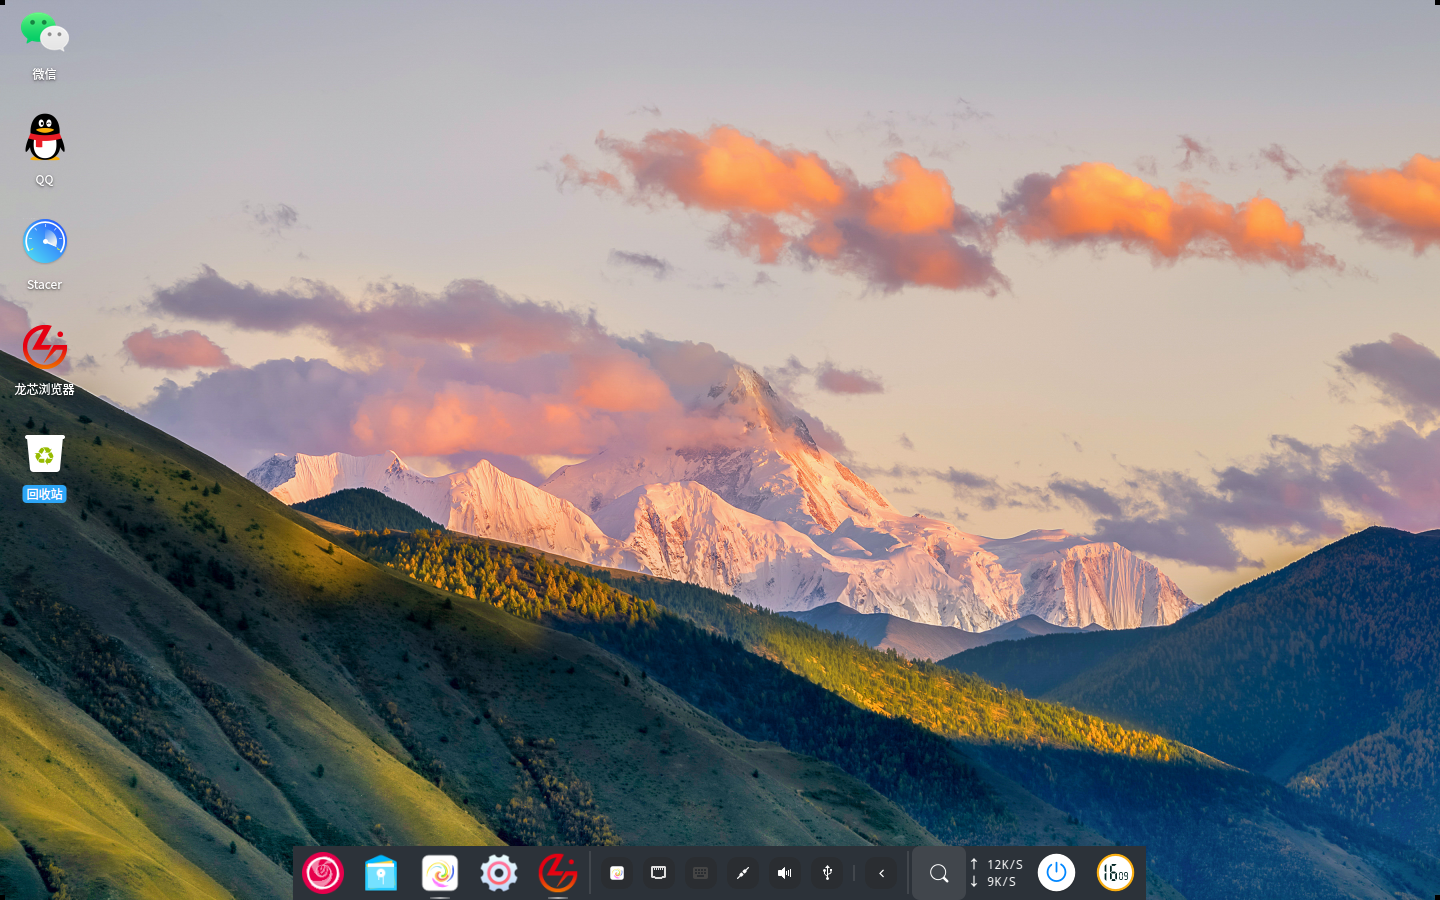Select the QQ penguin desktop icon
Image resolution: width=1440 pixels, height=900 pixels.
[44, 137]
